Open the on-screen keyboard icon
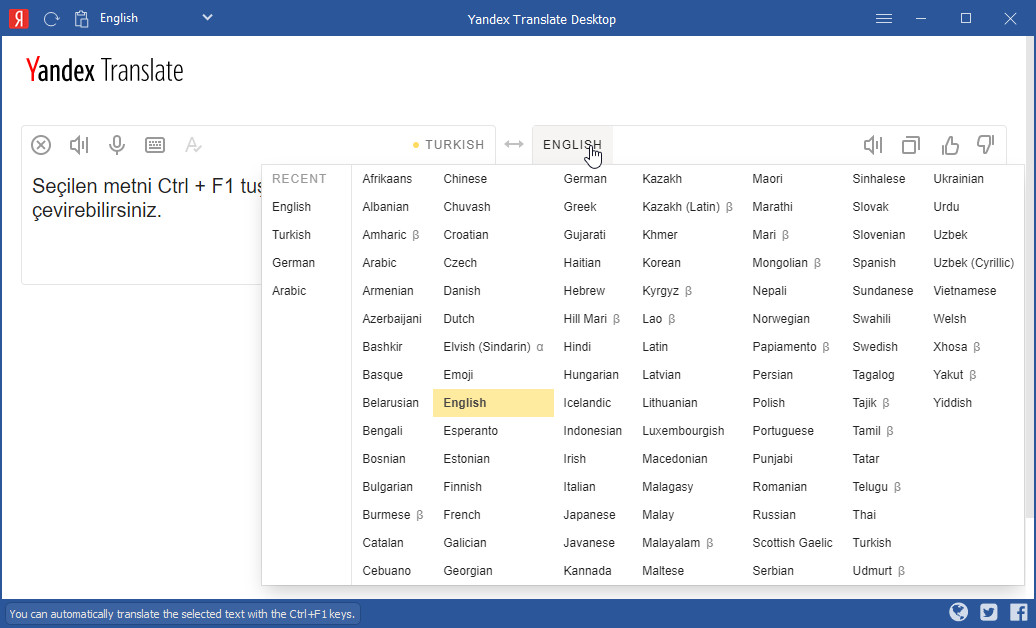The width and height of the screenshot is (1036, 628). (x=155, y=145)
